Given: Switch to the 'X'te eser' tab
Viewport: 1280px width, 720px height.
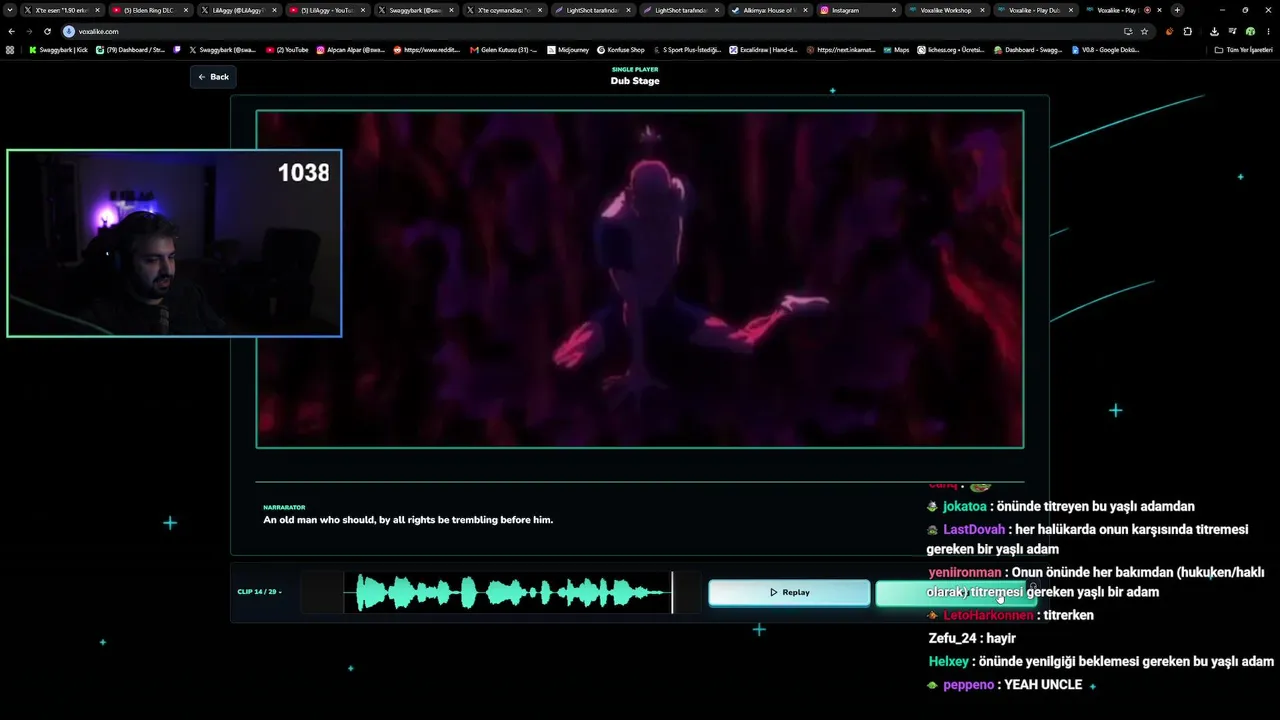Looking at the screenshot, I should 62,10.
